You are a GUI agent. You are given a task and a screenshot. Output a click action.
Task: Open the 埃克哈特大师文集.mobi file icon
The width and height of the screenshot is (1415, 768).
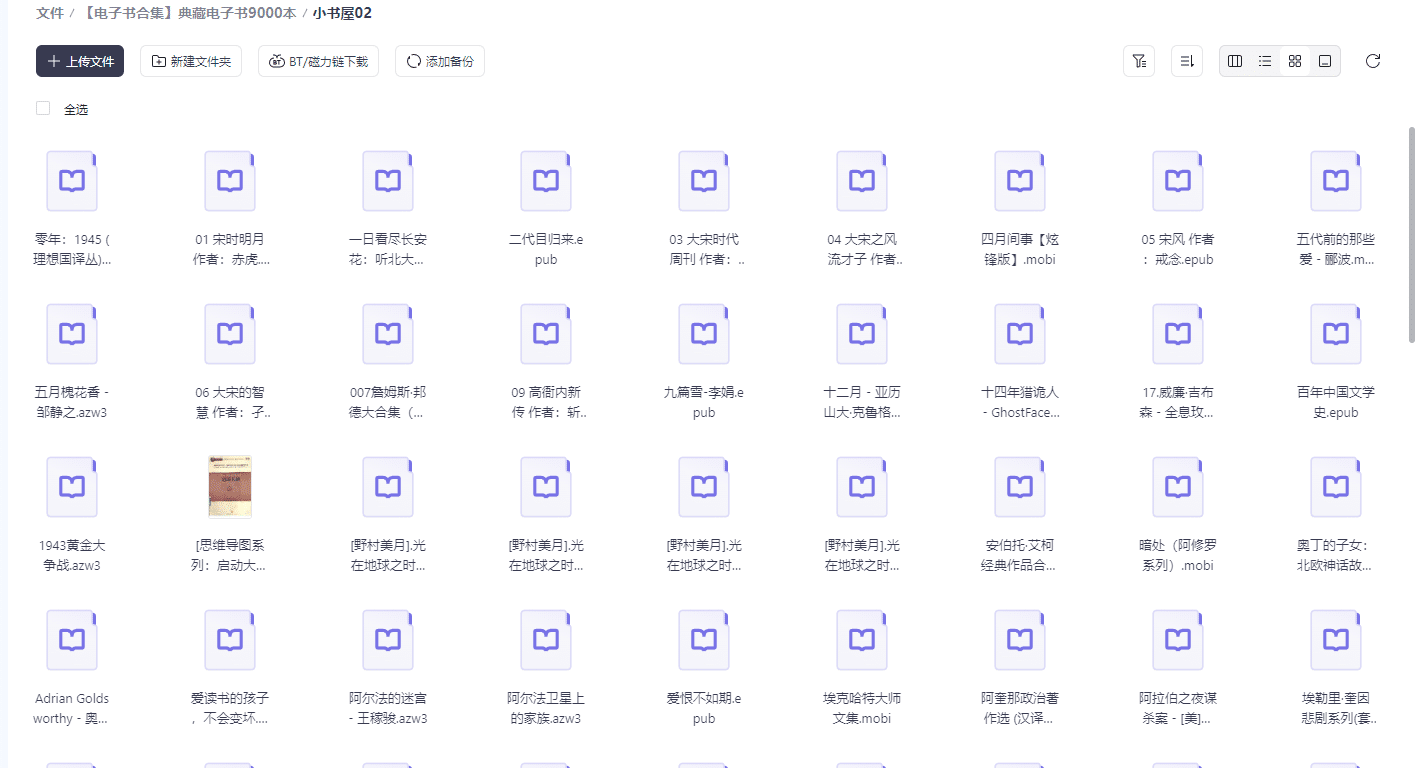(862, 640)
